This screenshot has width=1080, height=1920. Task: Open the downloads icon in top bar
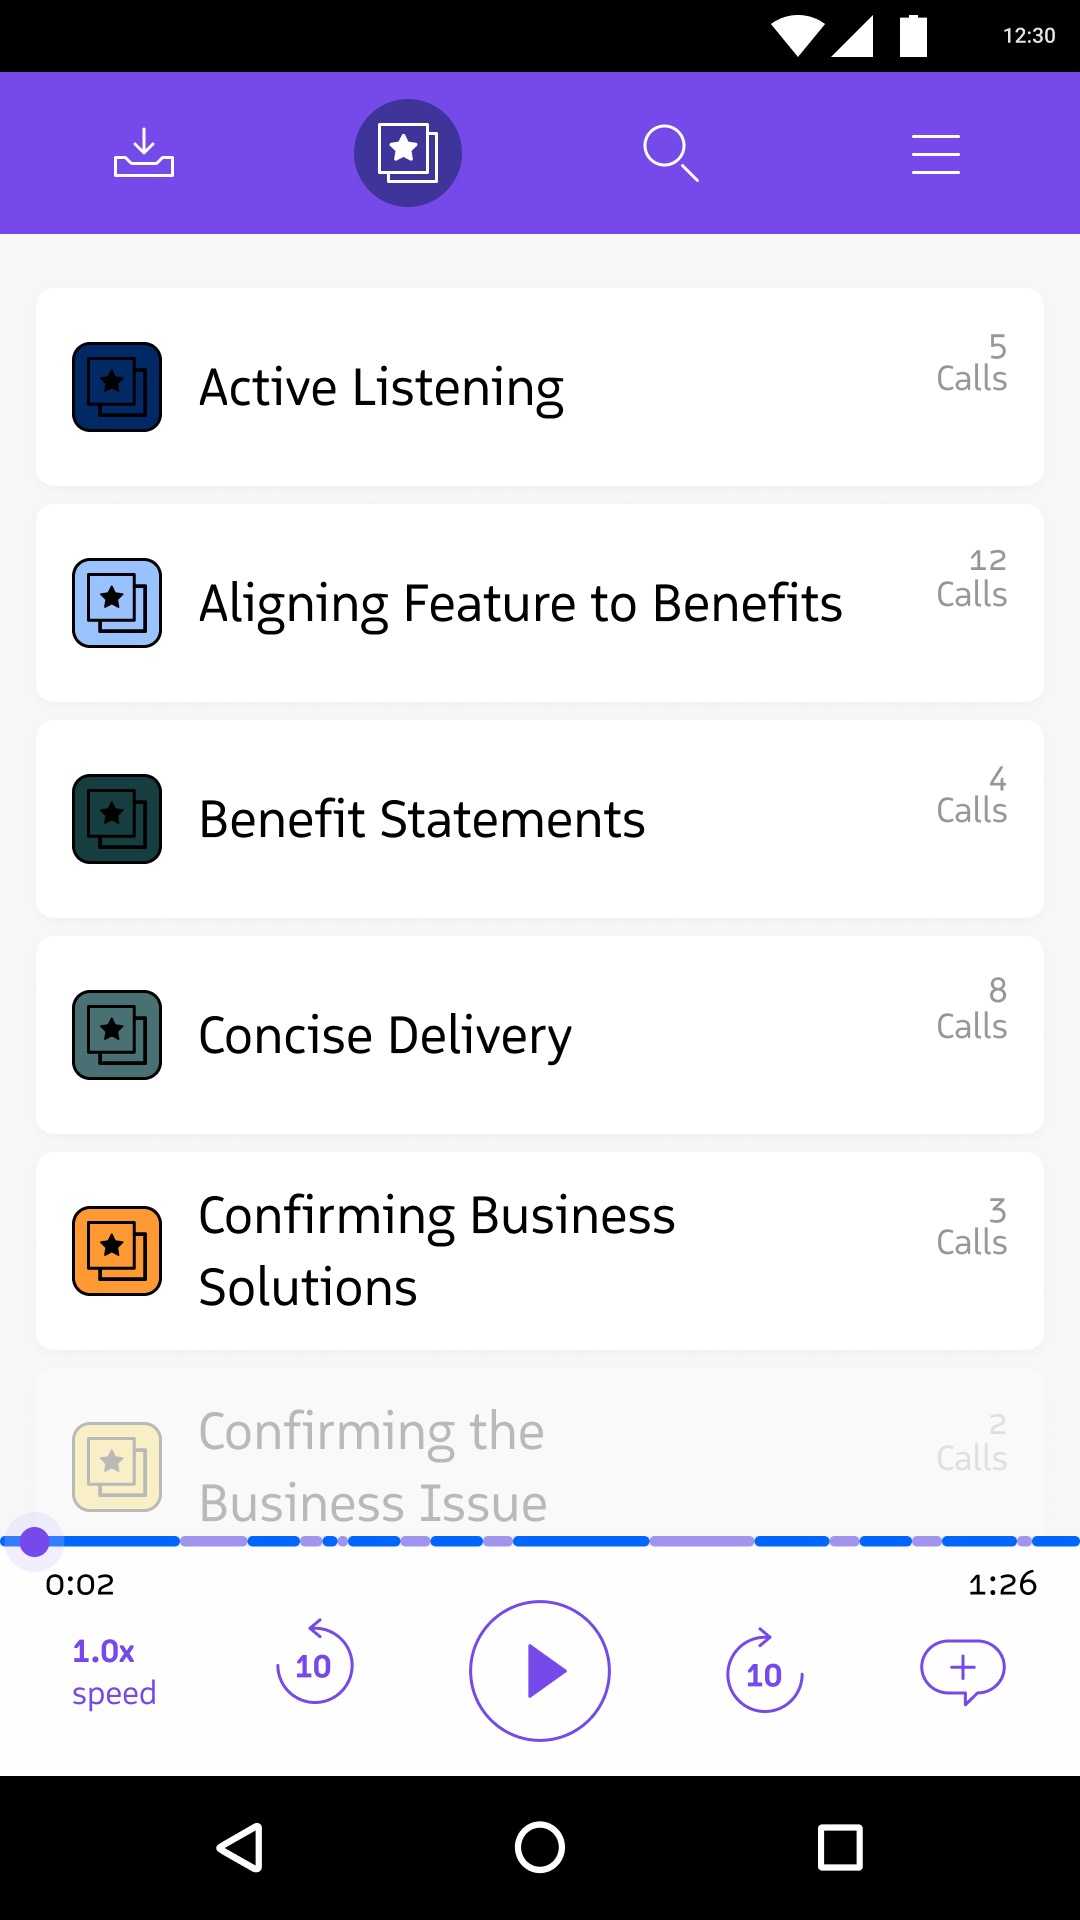click(x=143, y=153)
